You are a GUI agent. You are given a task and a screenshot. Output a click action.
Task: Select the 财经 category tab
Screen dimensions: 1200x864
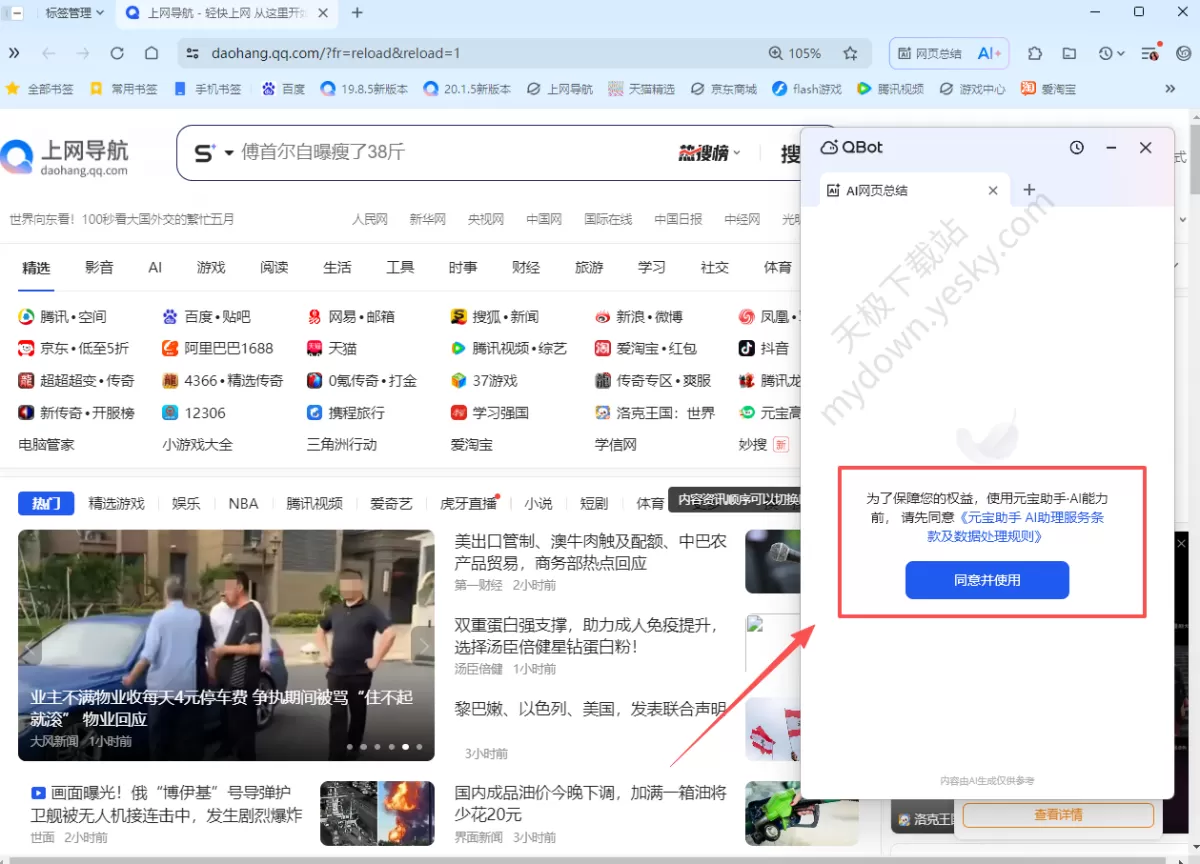(x=526, y=267)
